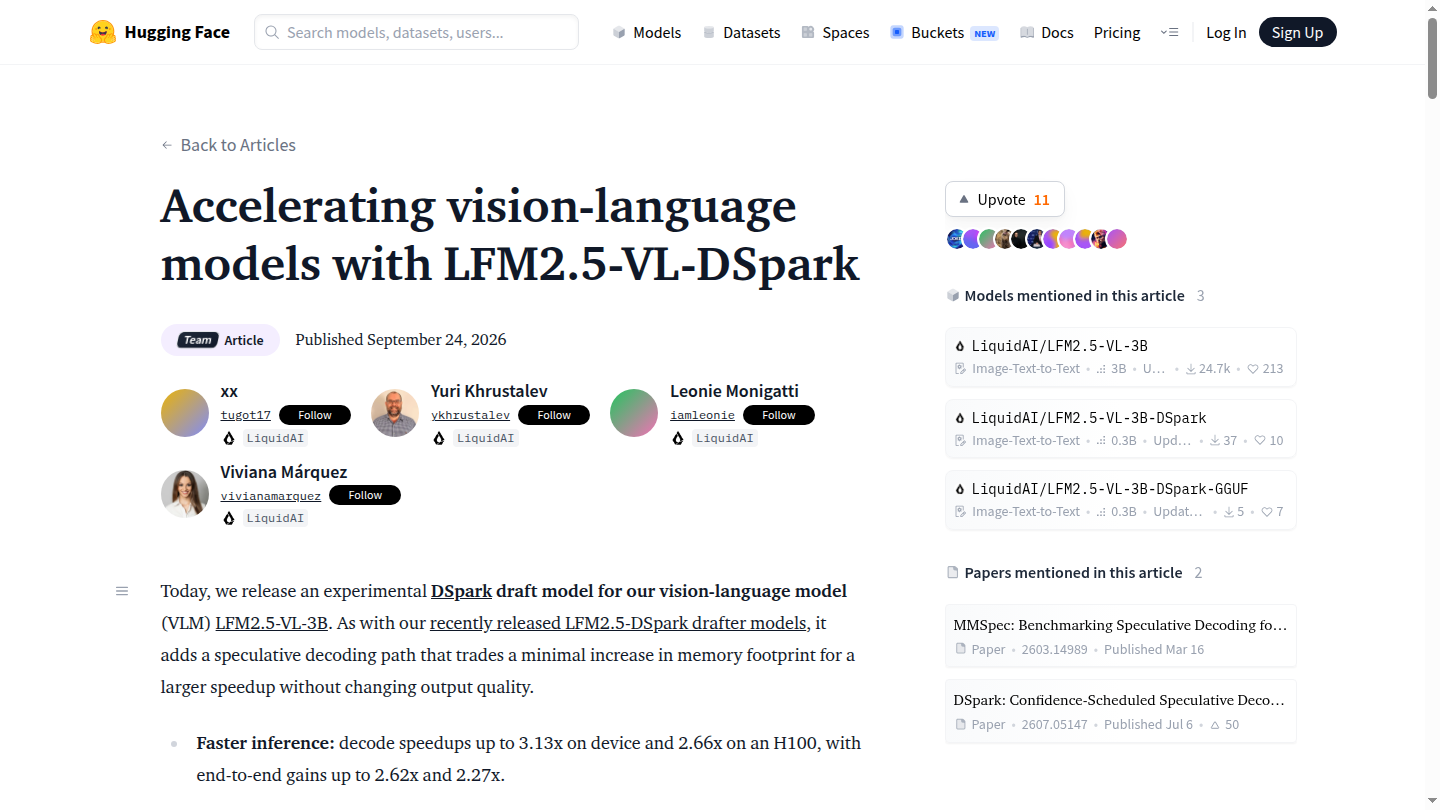Follow Yuri Khrustalev (ykhrustalev)
This screenshot has width=1440, height=810.
click(554, 415)
